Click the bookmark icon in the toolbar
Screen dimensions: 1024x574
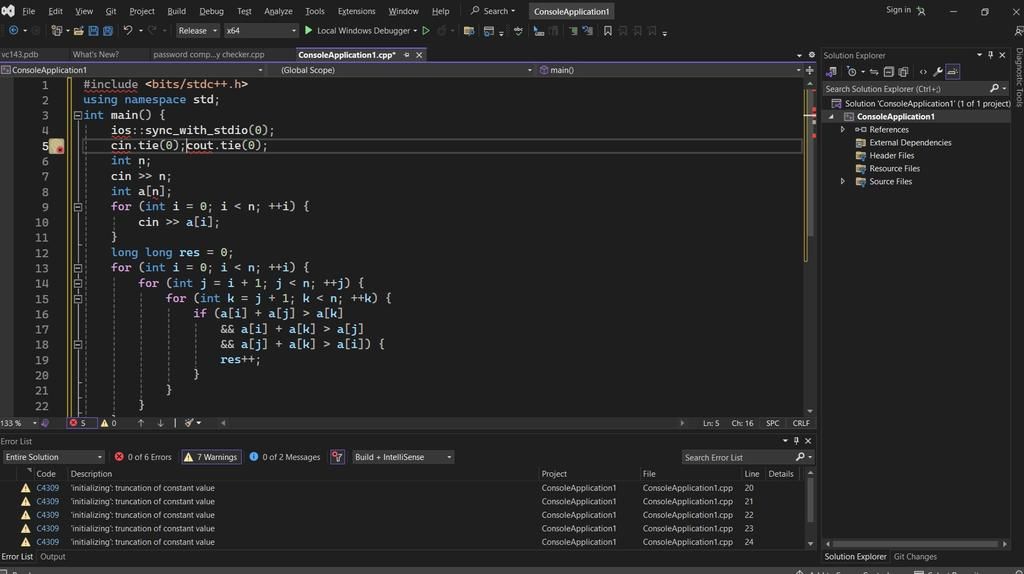(x=607, y=31)
